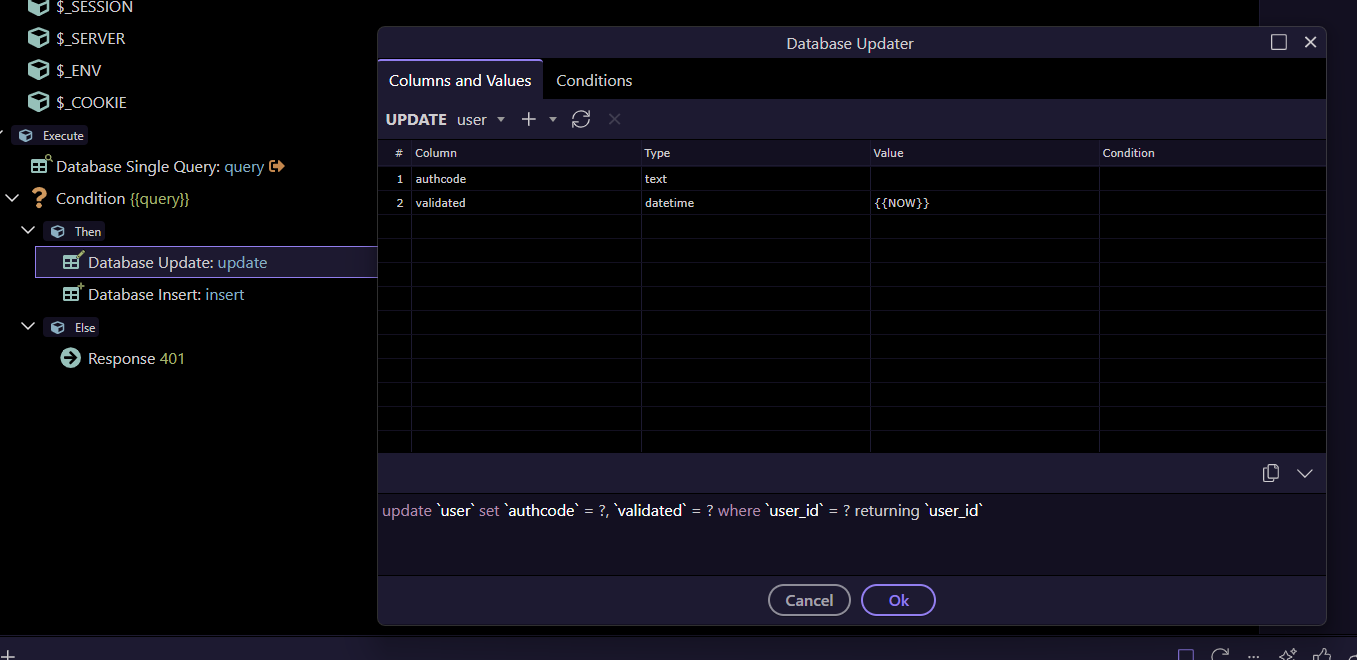Refresh the columns list with the refresh icon

tap(581, 119)
